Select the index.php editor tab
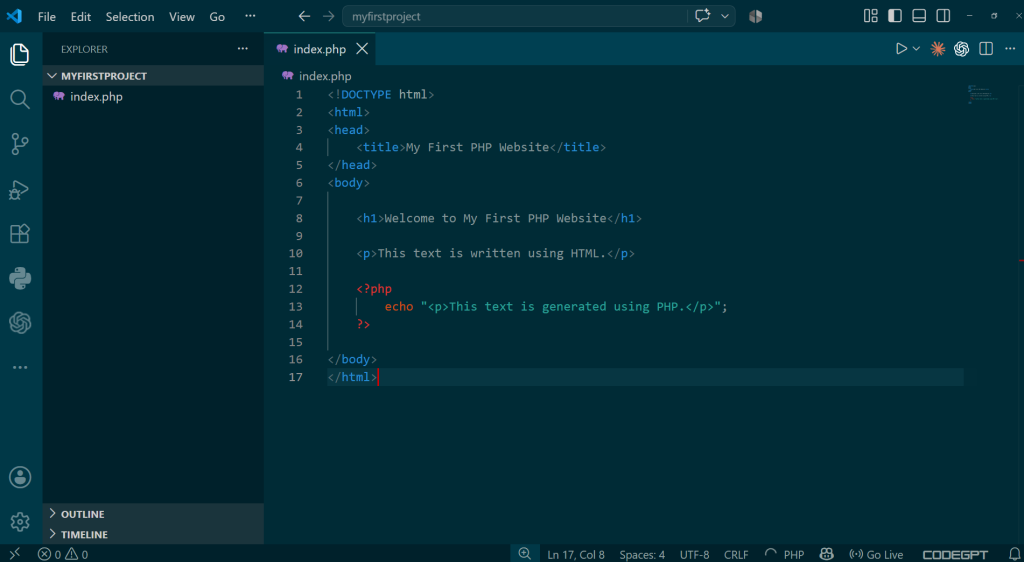This screenshot has height=562, width=1024. click(x=319, y=49)
